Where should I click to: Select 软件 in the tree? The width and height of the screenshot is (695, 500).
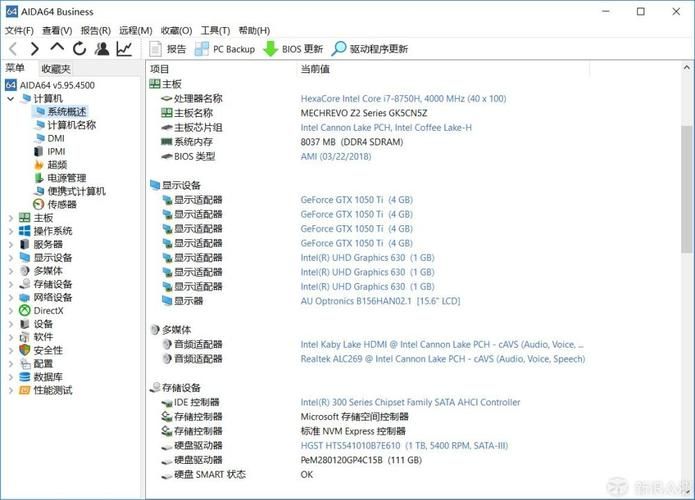43,337
